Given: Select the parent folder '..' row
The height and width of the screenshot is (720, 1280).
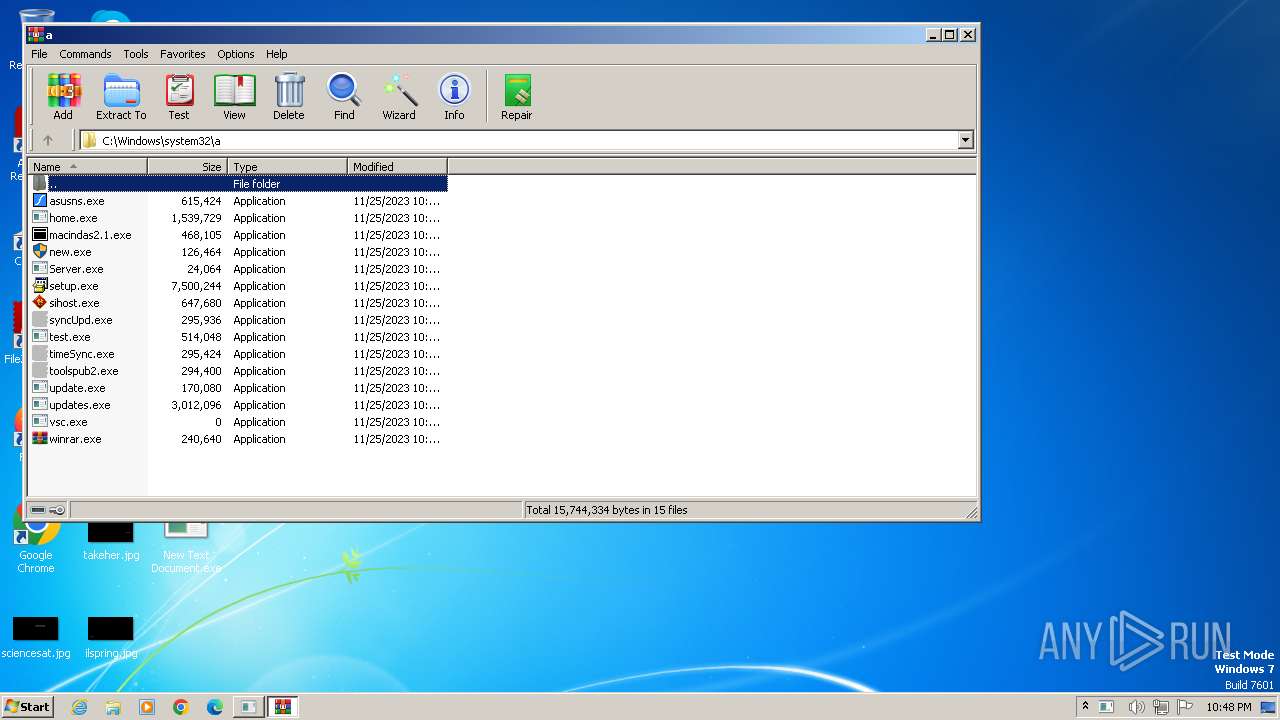Looking at the screenshot, I should pyautogui.click(x=238, y=184).
